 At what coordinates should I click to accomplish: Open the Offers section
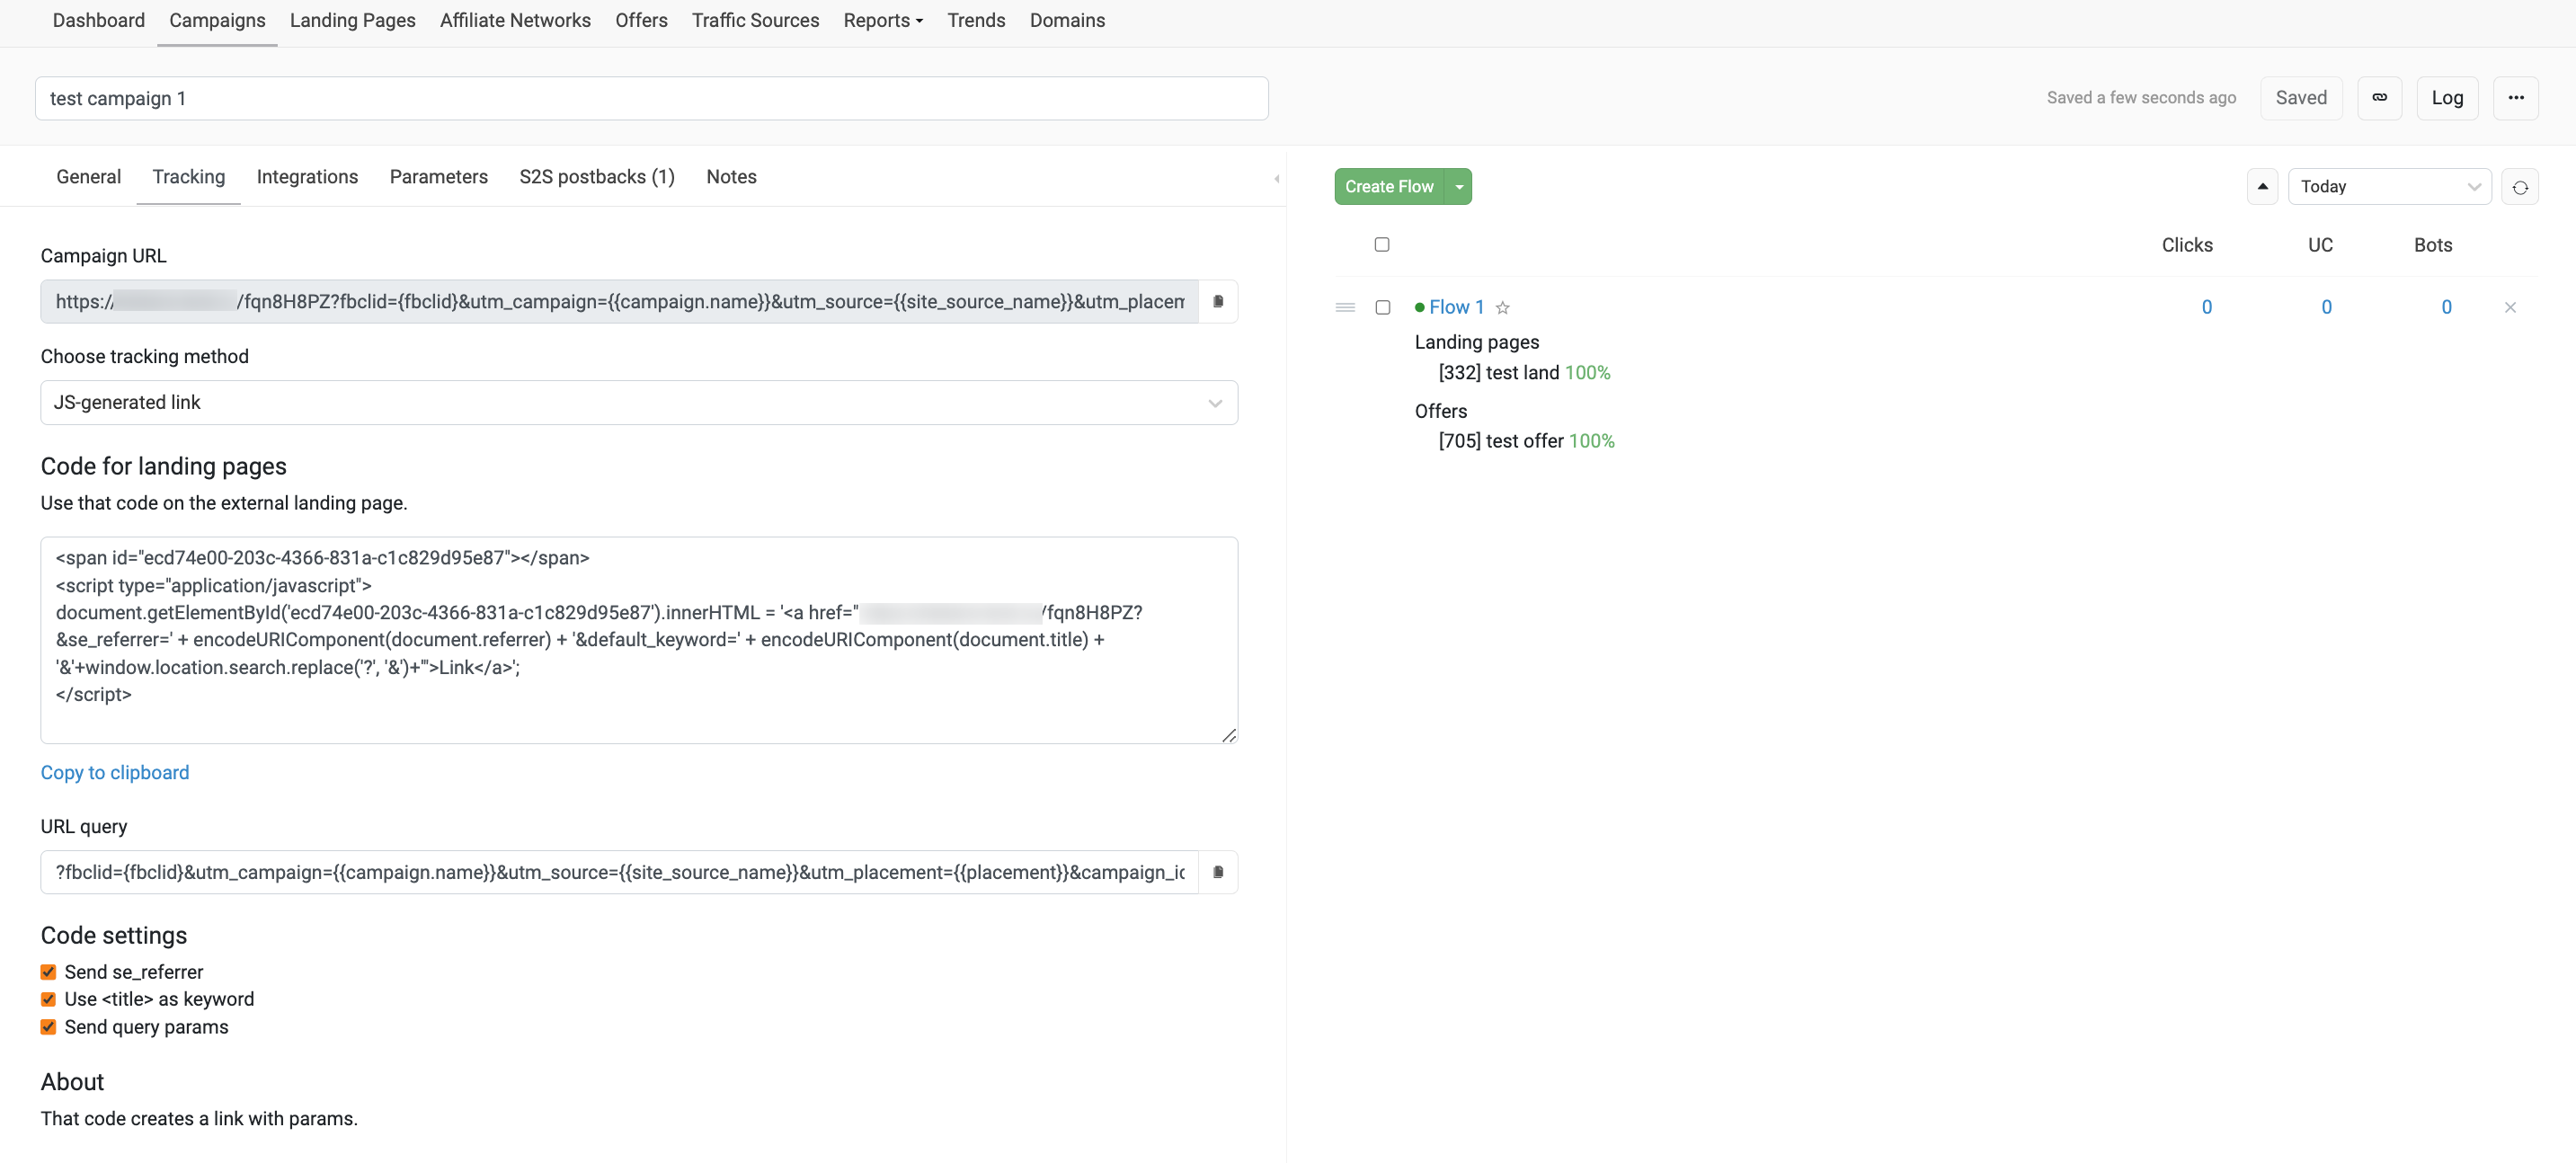pos(641,20)
